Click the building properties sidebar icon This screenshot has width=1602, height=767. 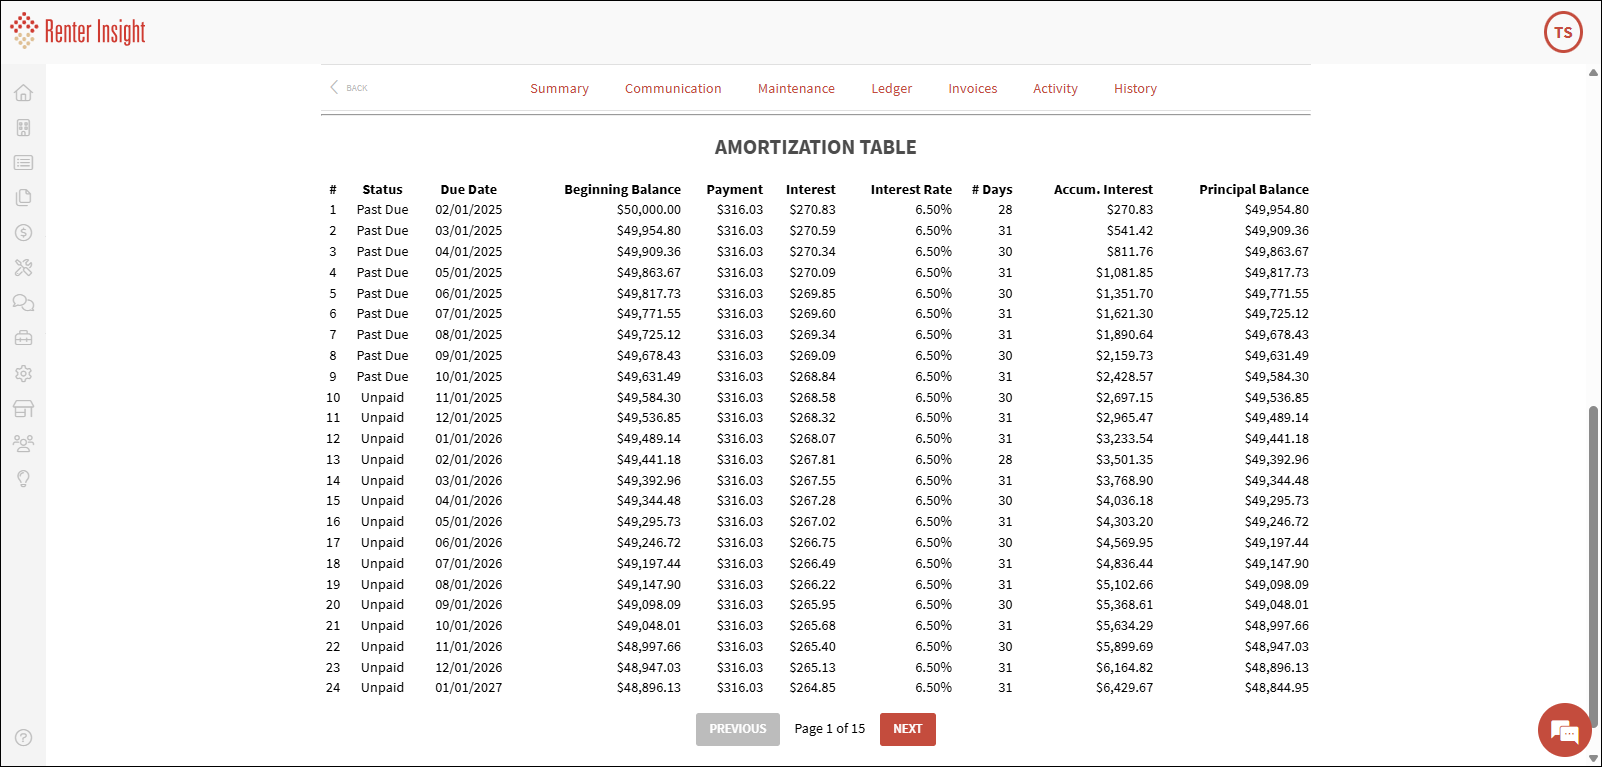pyautogui.click(x=24, y=128)
